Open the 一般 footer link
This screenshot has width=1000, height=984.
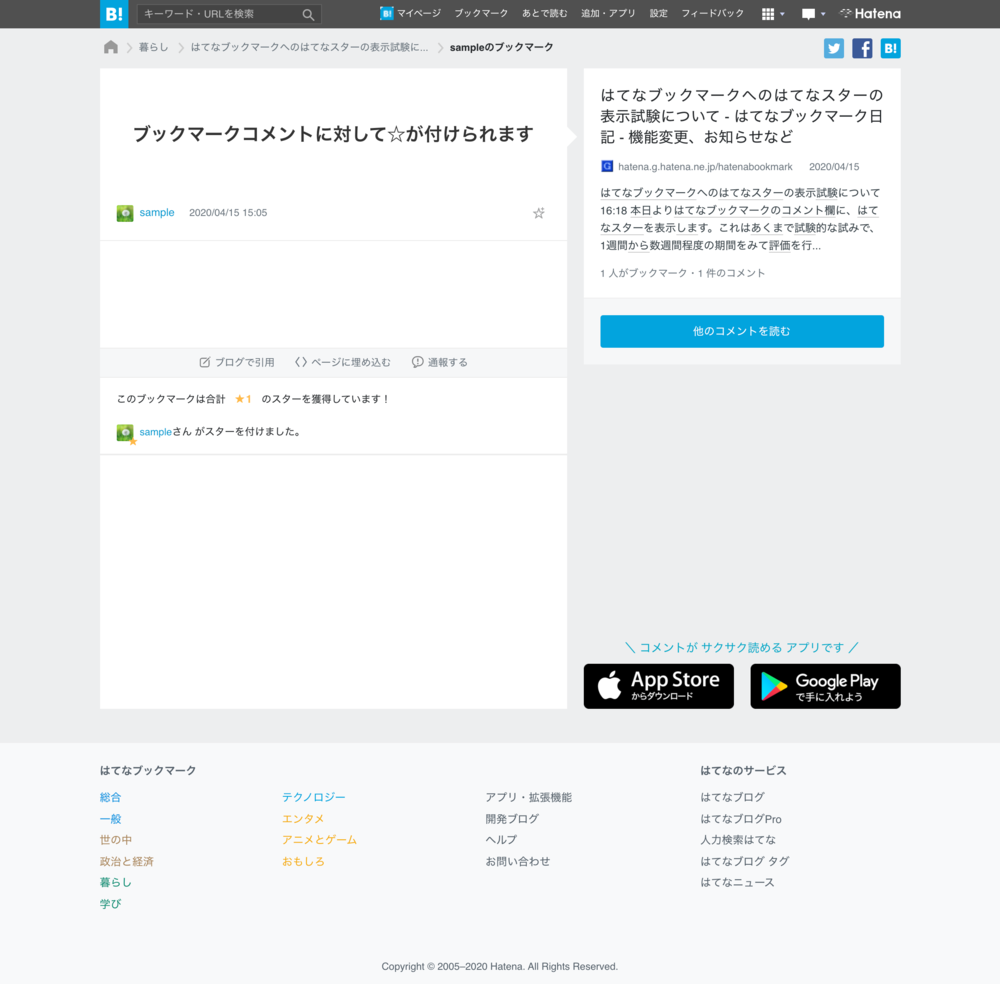coord(110,819)
